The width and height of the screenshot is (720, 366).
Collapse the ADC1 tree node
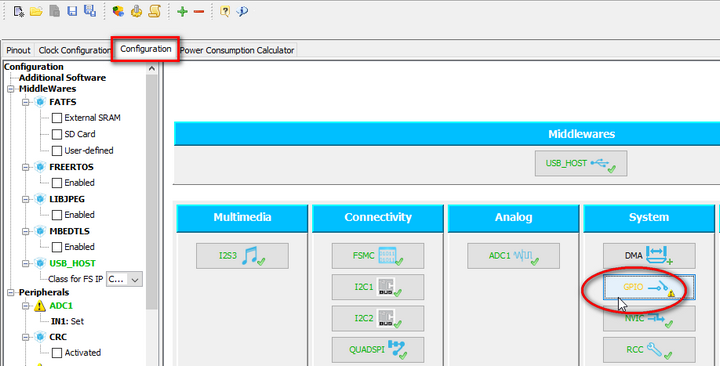pos(26,306)
